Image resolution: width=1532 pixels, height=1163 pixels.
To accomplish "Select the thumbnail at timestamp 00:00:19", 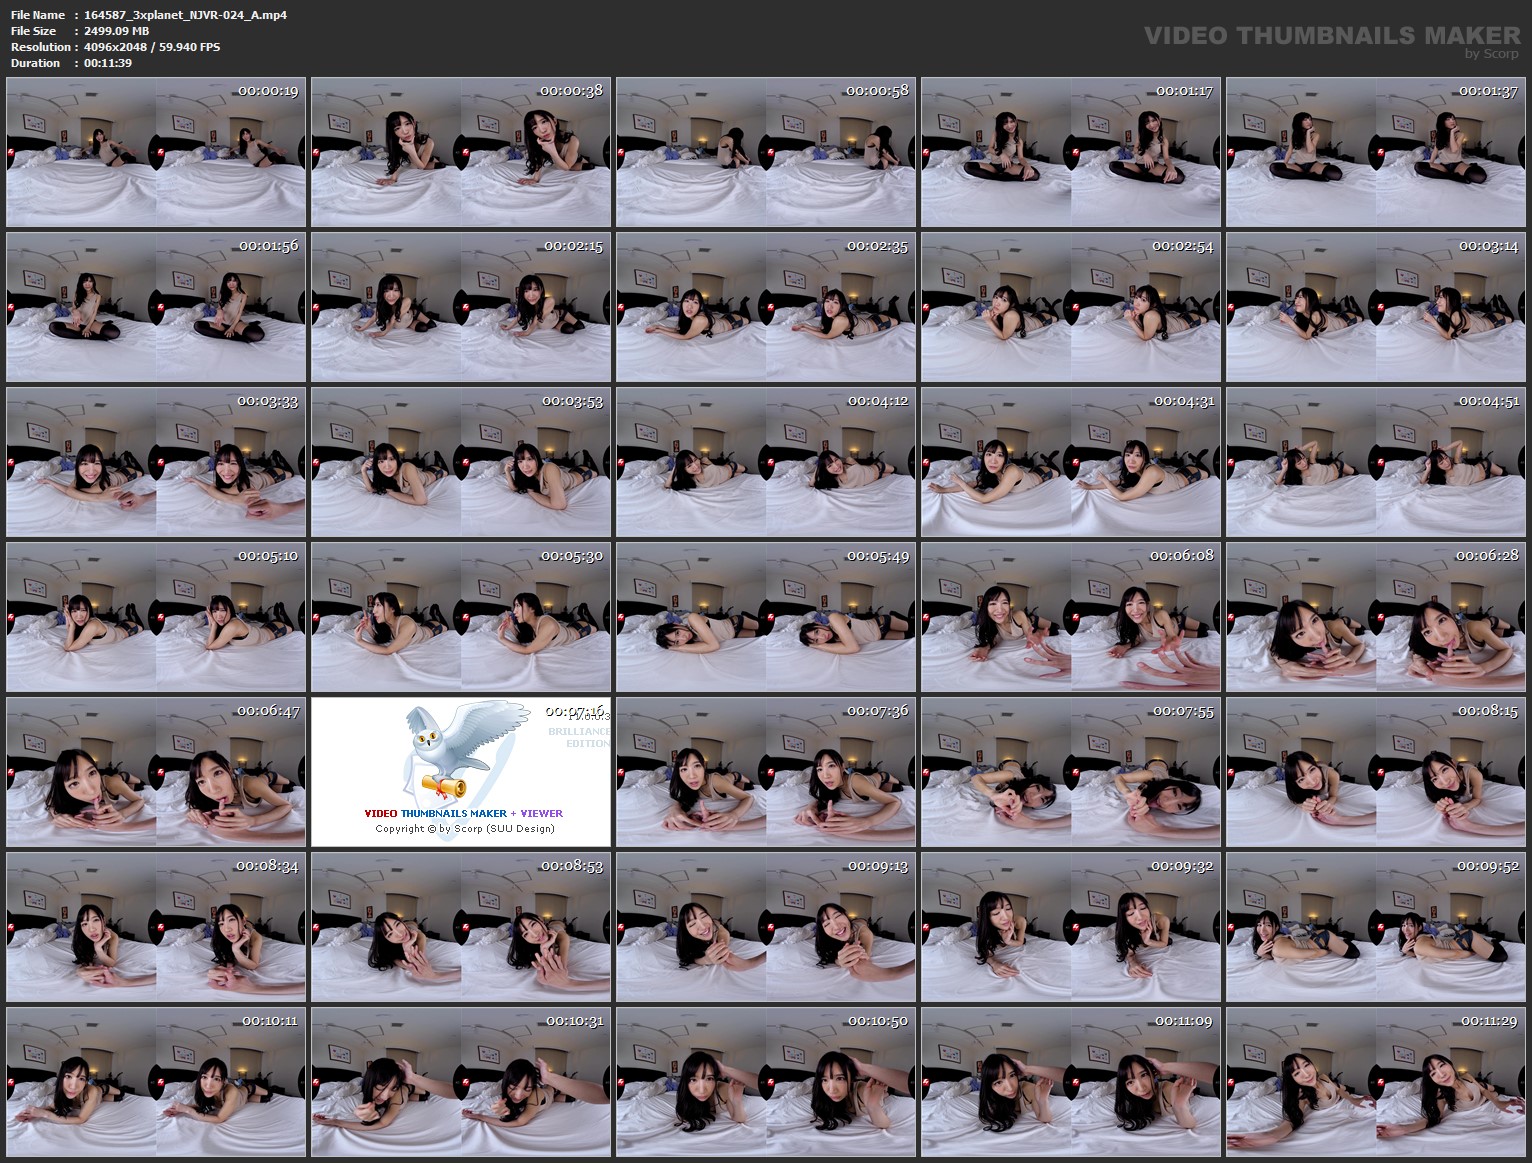I will [155, 150].
